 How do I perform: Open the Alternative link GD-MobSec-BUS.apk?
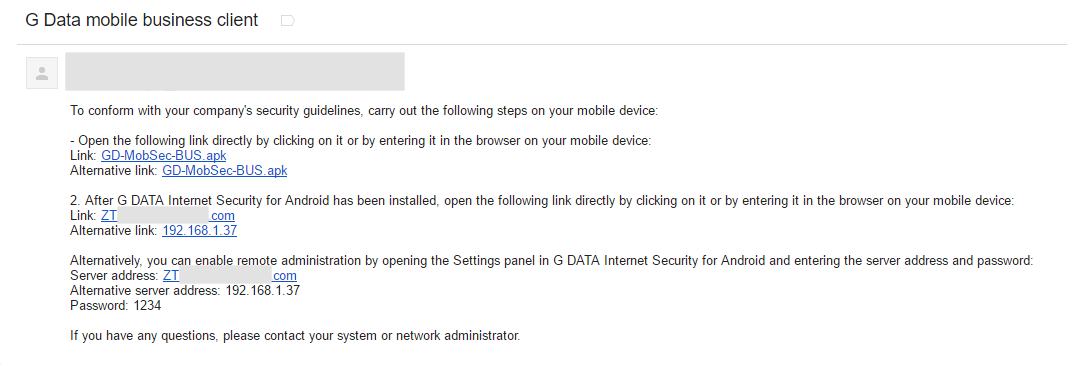(x=225, y=170)
